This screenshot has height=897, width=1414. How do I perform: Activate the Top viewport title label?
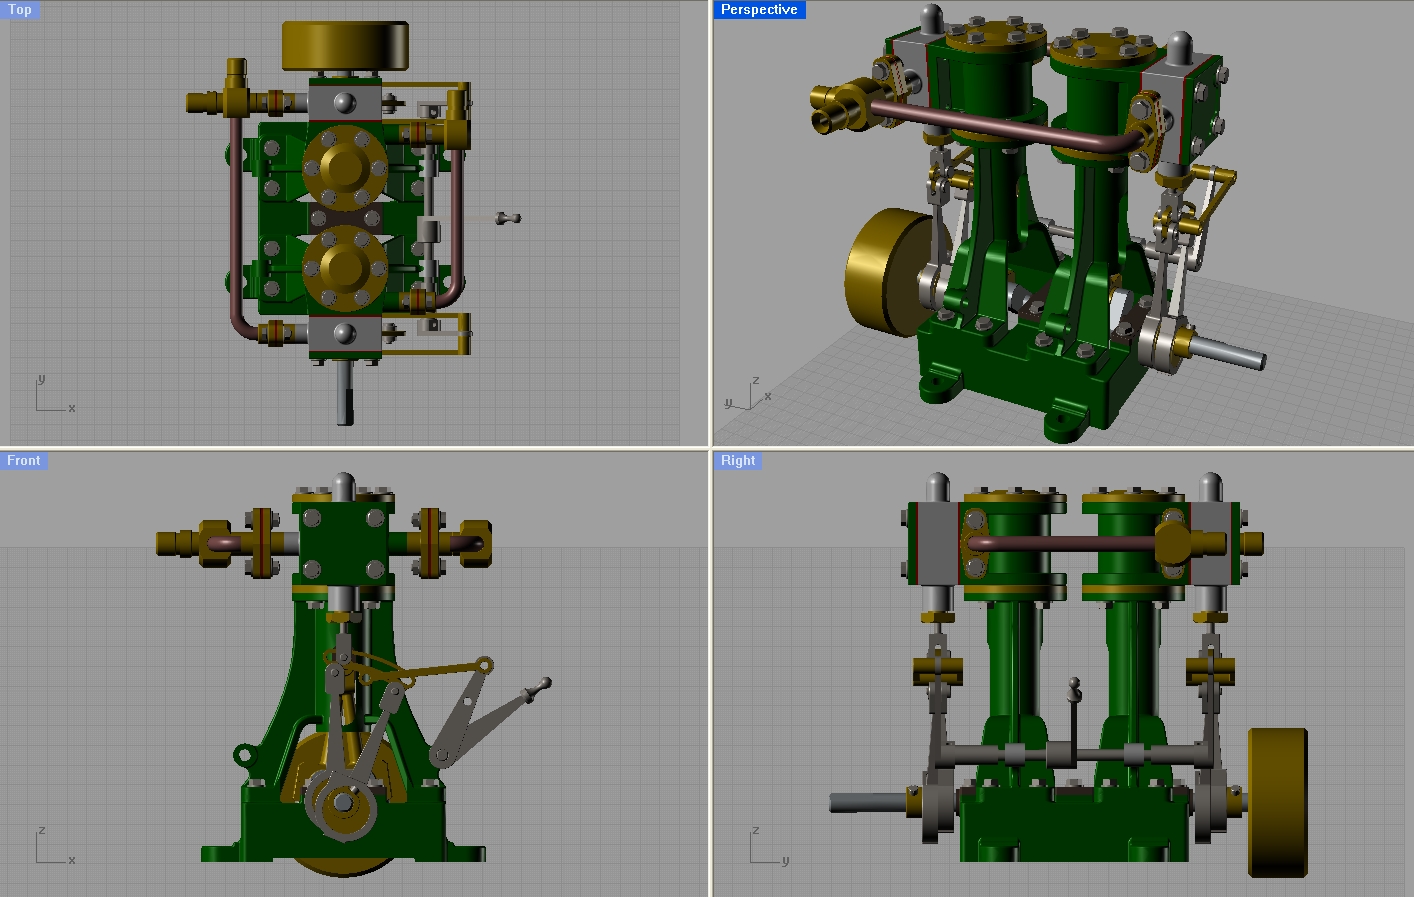click(x=20, y=9)
